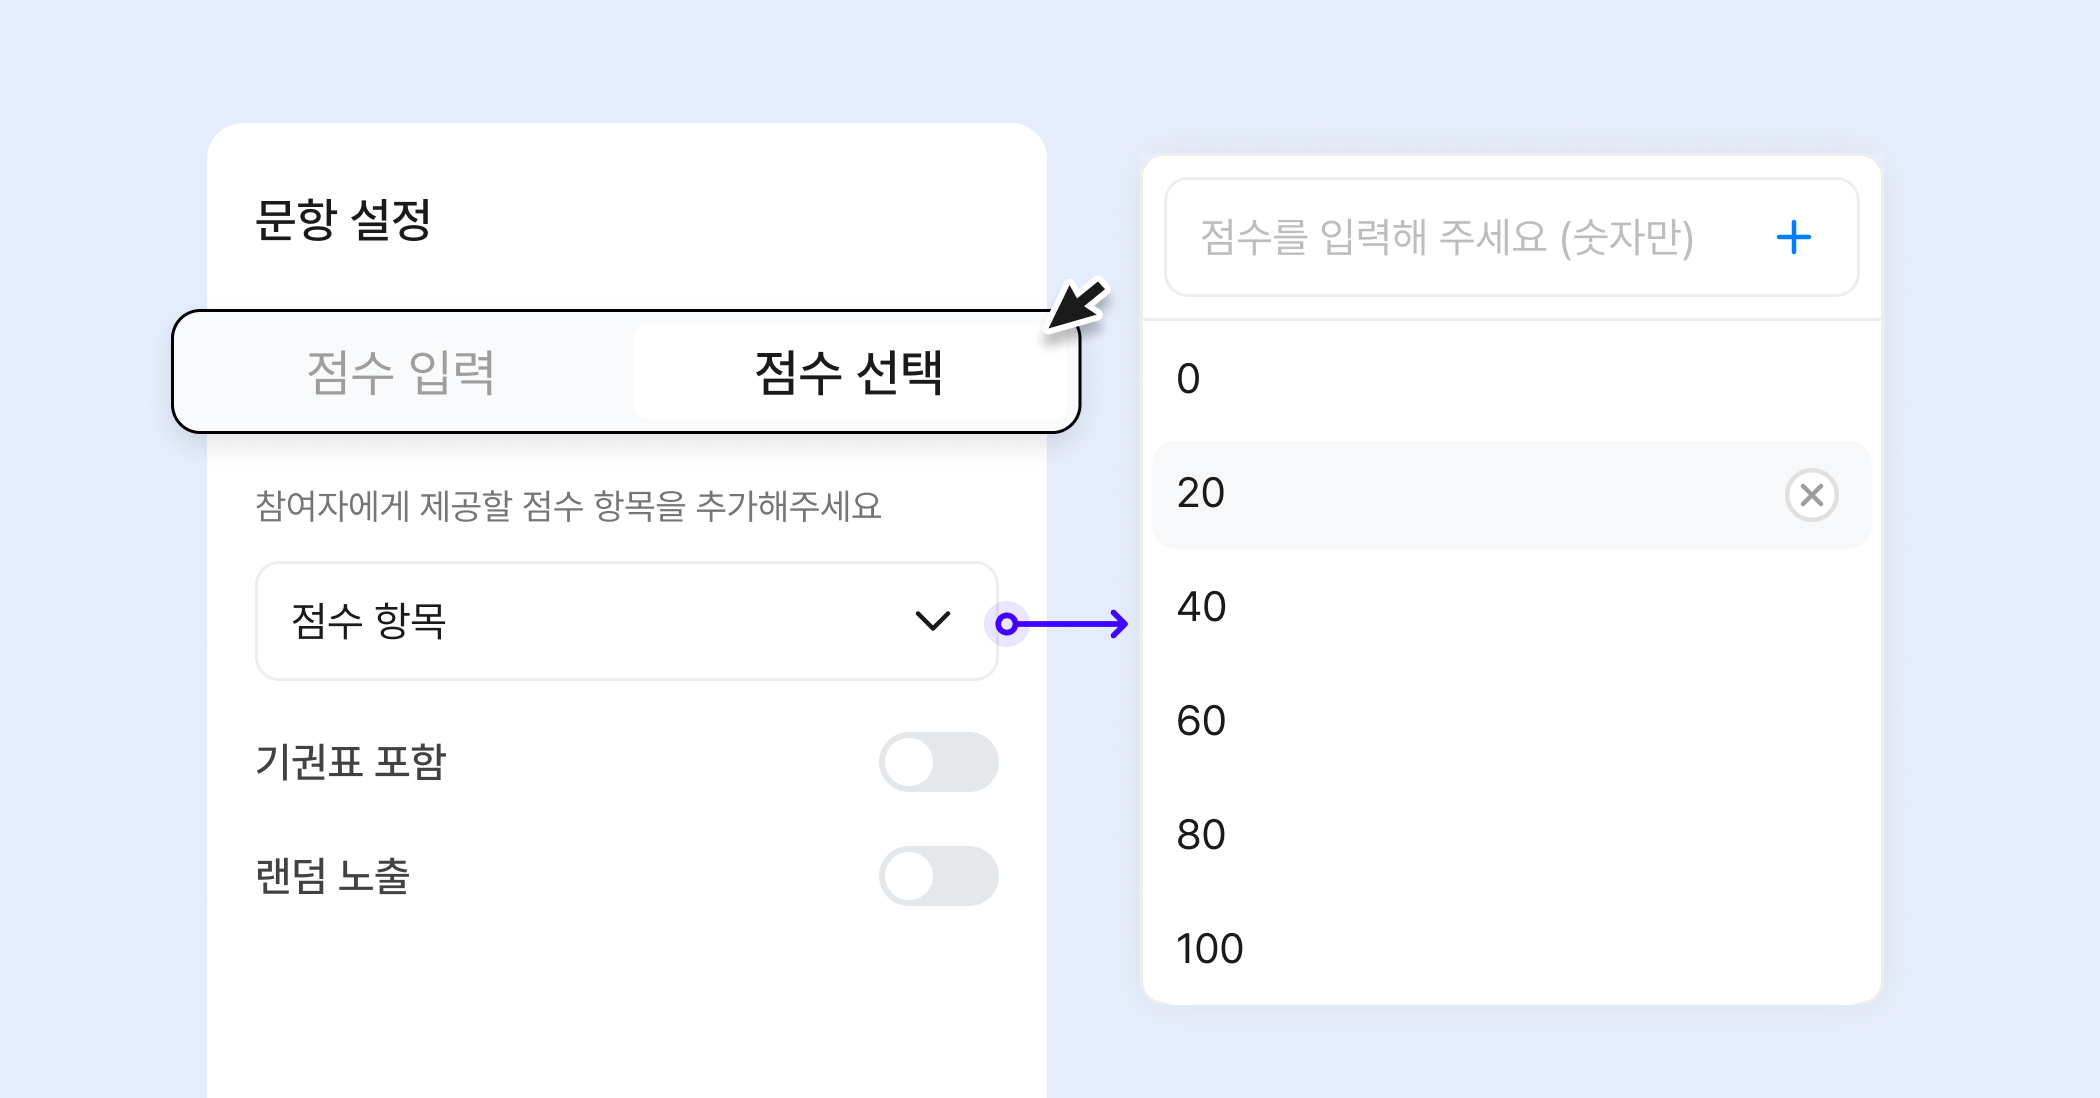The height and width of the screenshot is (1098, 2100).
Task: Click the blue plus icon to add score
Action: [x=1793, y=237]
